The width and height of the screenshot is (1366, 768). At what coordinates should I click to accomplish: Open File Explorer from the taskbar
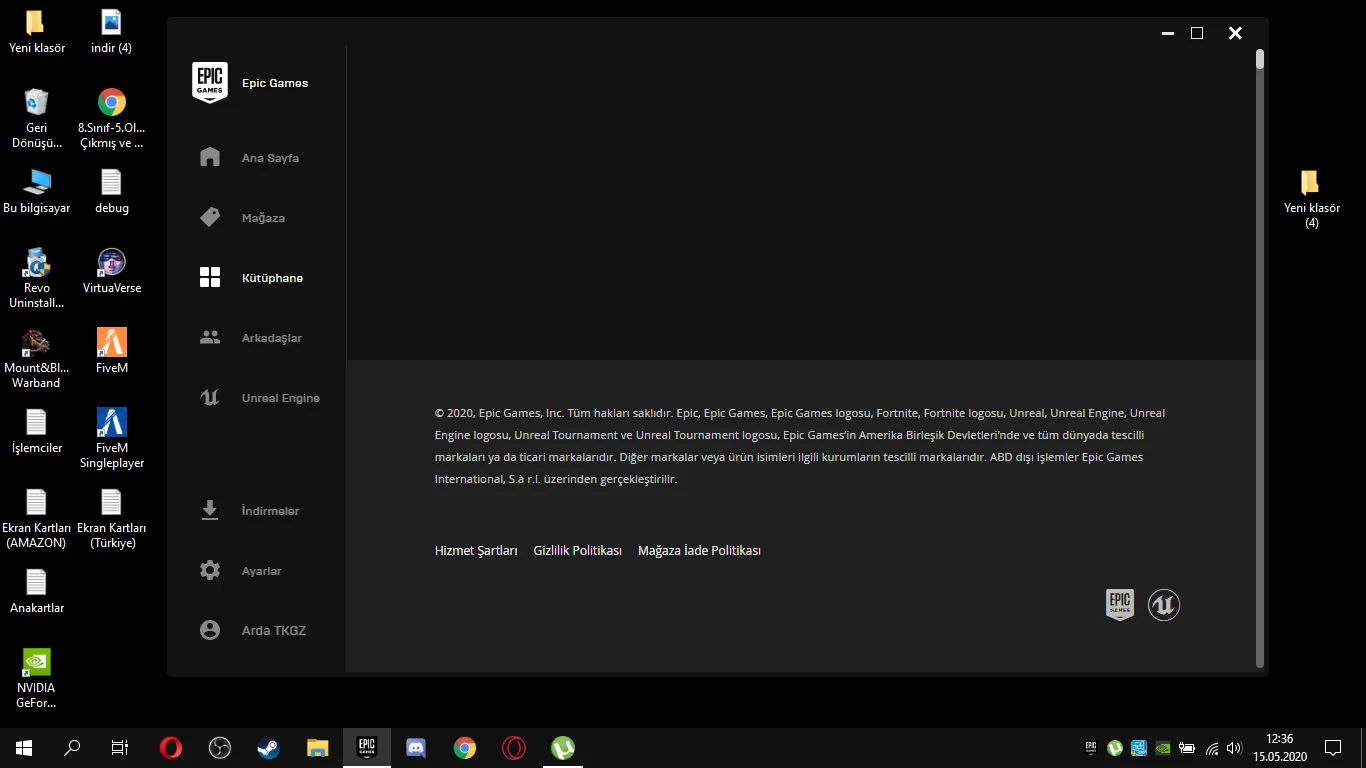pyautogui.click(x=318, y=748)
